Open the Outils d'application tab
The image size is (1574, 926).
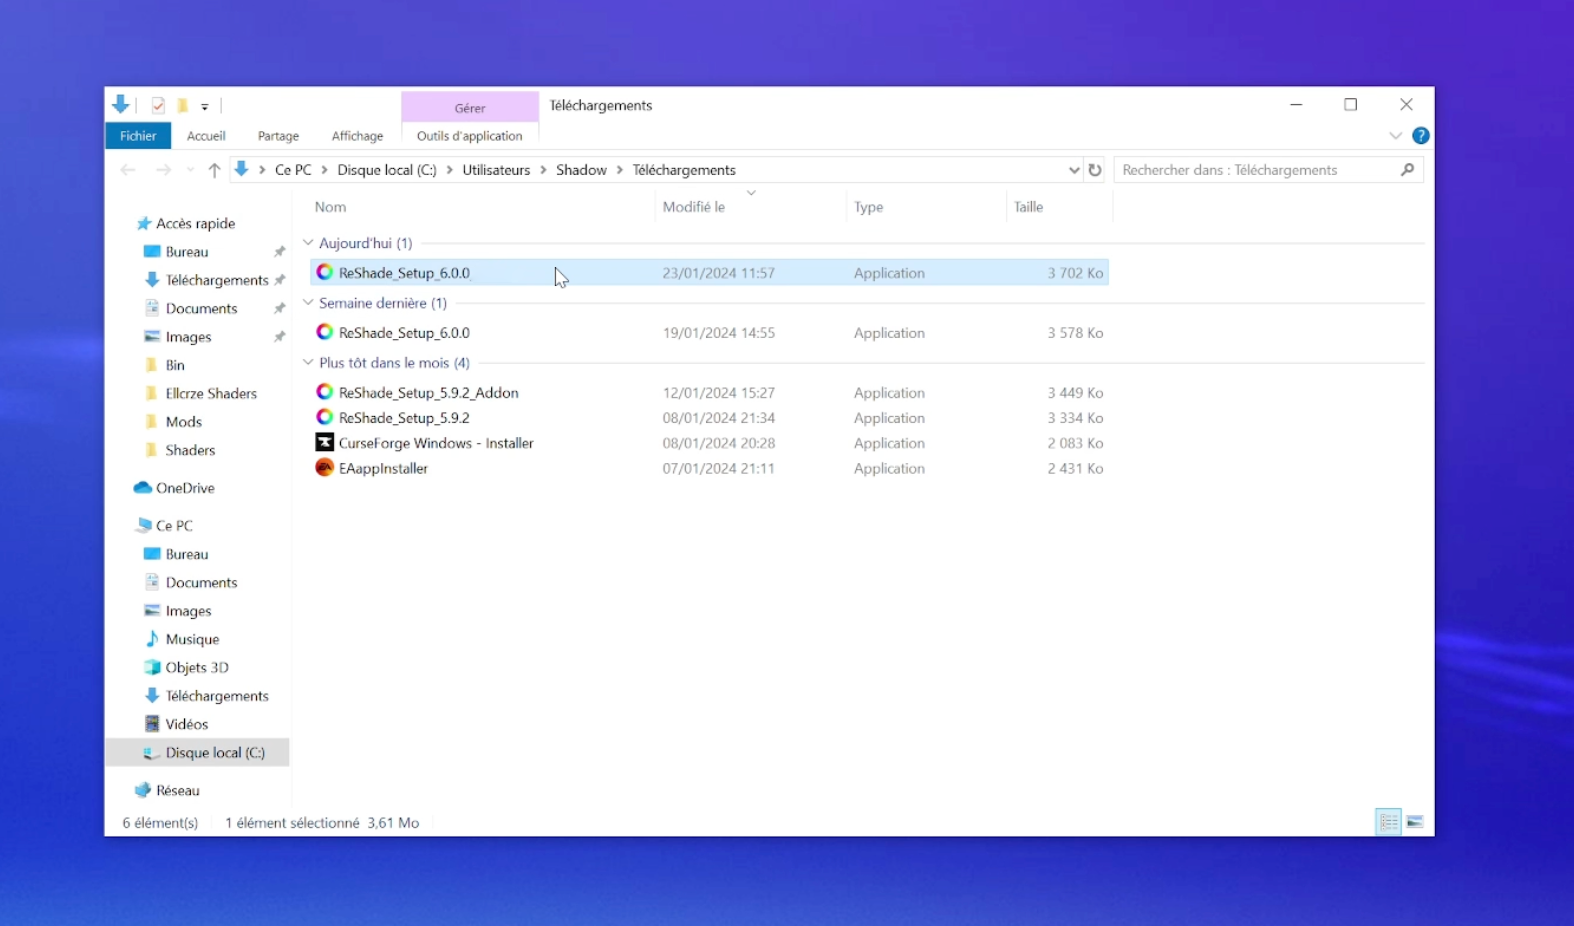(x=469, y=136)
